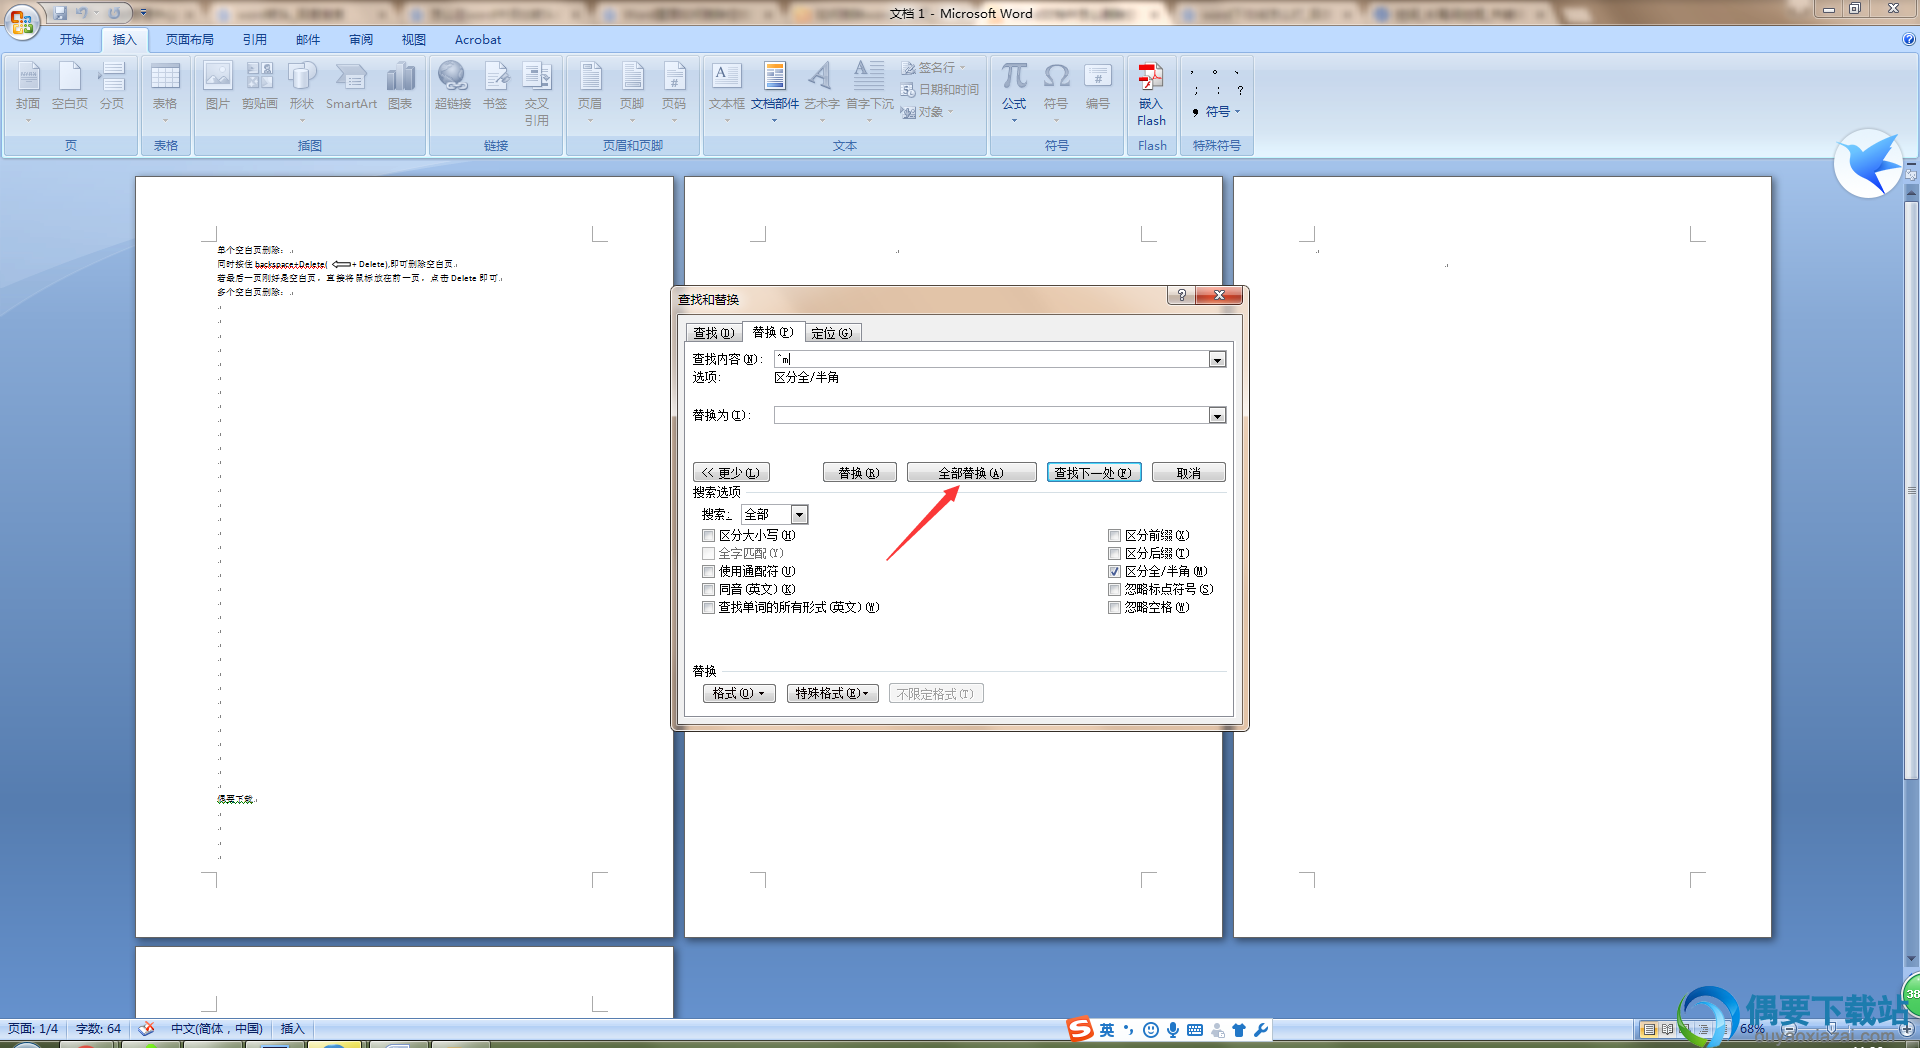Image resolution: width=1920 pixels, height=1048 pixels.
Task: Insert a picture with 图片
Action: (218, 88)
